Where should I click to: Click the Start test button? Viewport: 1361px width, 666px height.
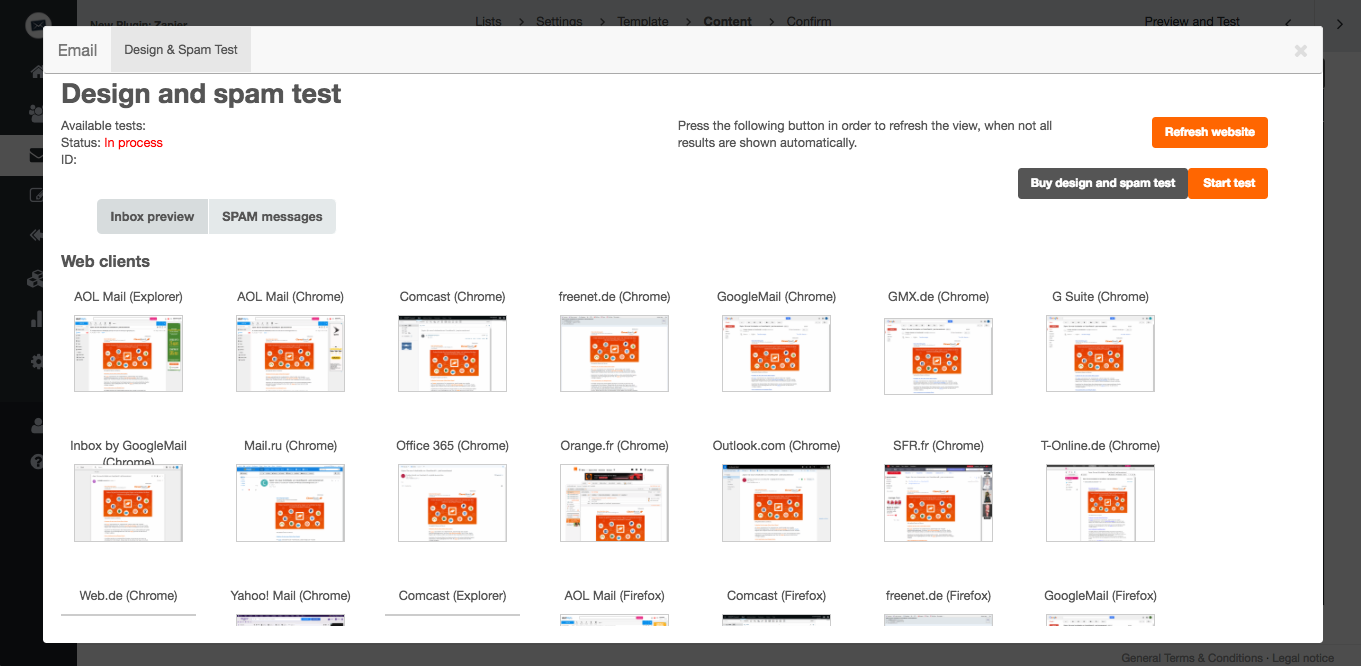point(1229,183)
